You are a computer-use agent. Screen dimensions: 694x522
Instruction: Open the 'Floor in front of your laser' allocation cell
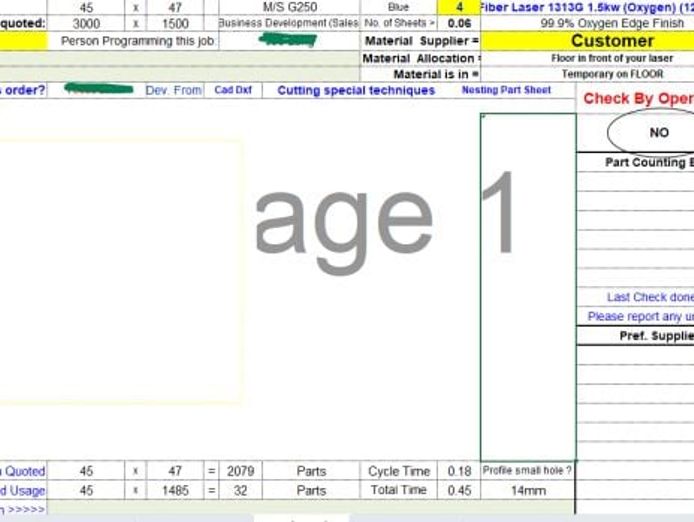click(x=612, y=58)
